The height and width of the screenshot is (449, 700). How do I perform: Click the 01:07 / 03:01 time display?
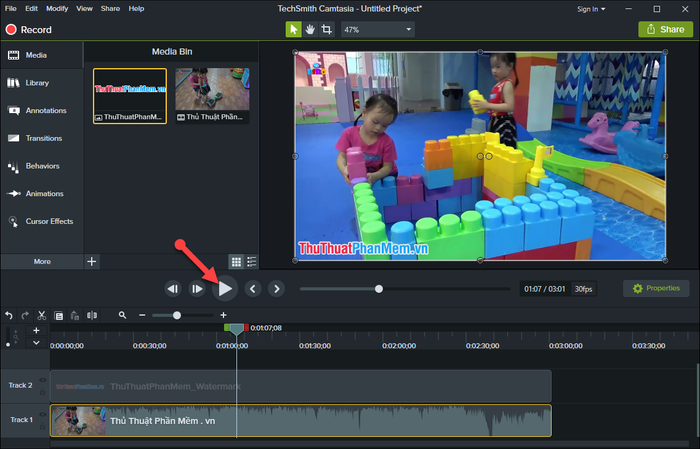point(545,289)
